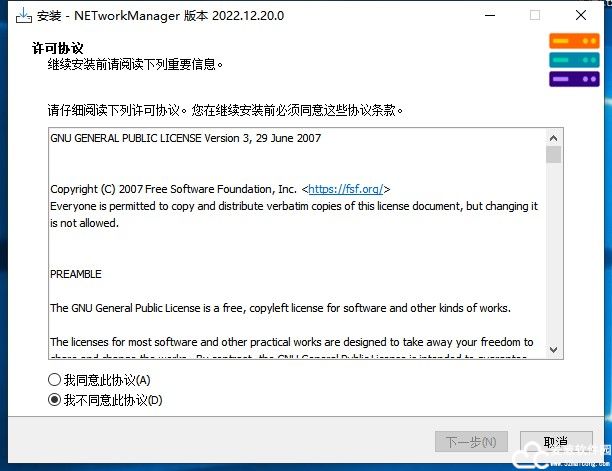Click the title bar text NETworkManager 版本
612x471 pixels.
coord(141,16)
